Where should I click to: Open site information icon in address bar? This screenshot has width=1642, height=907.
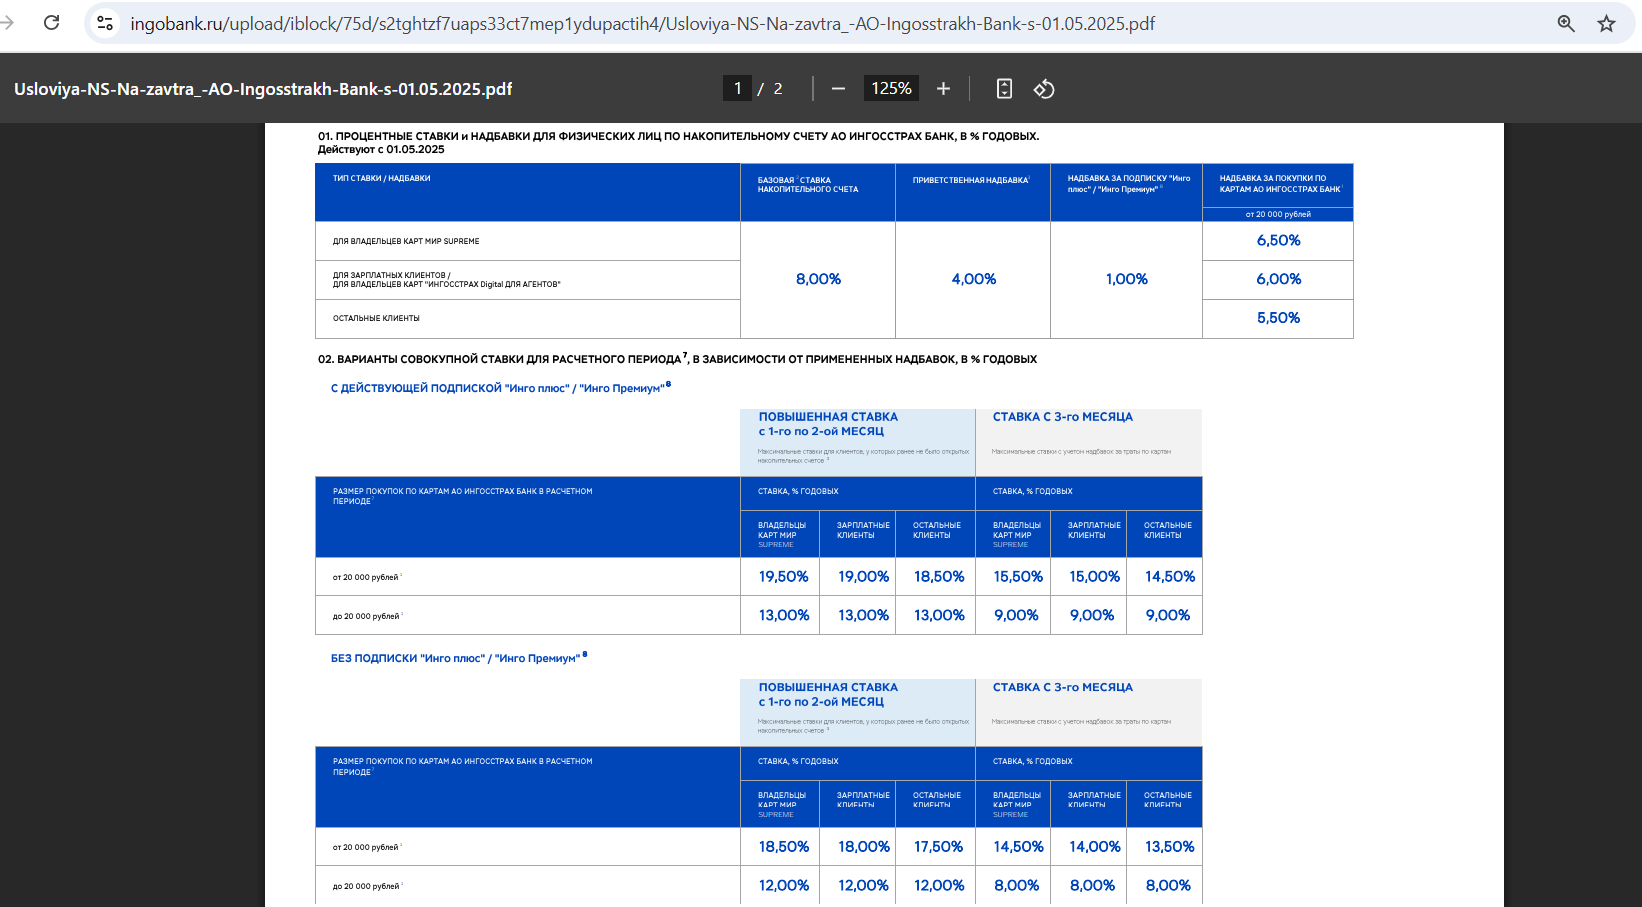[x=105, y=23]
